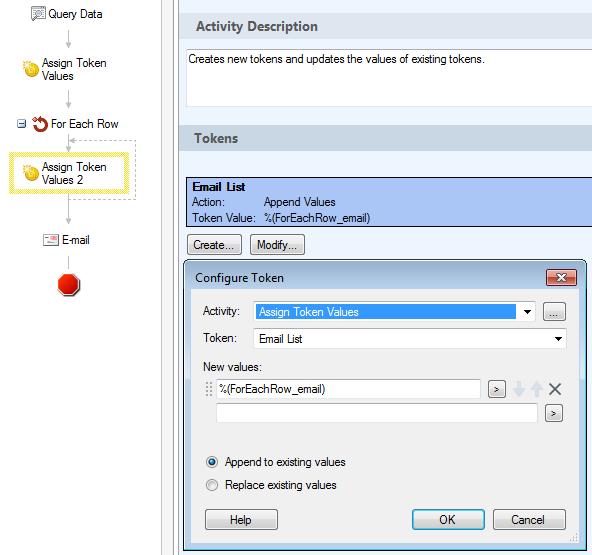
Task: Click the empty new value input field
Action: pos(376,413)
